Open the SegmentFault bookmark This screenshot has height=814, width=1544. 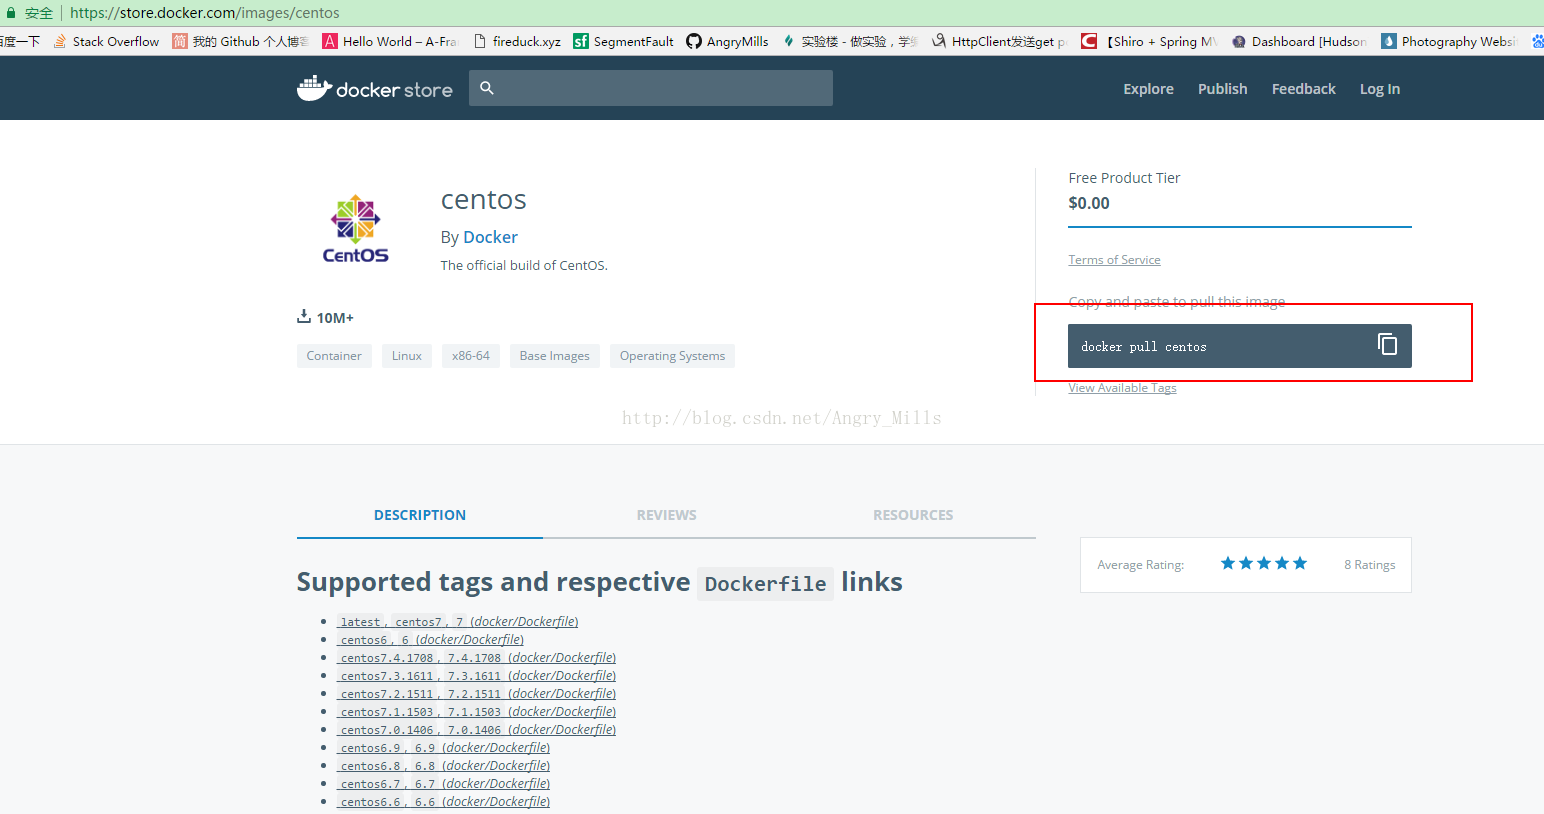(x=623, y=41)
